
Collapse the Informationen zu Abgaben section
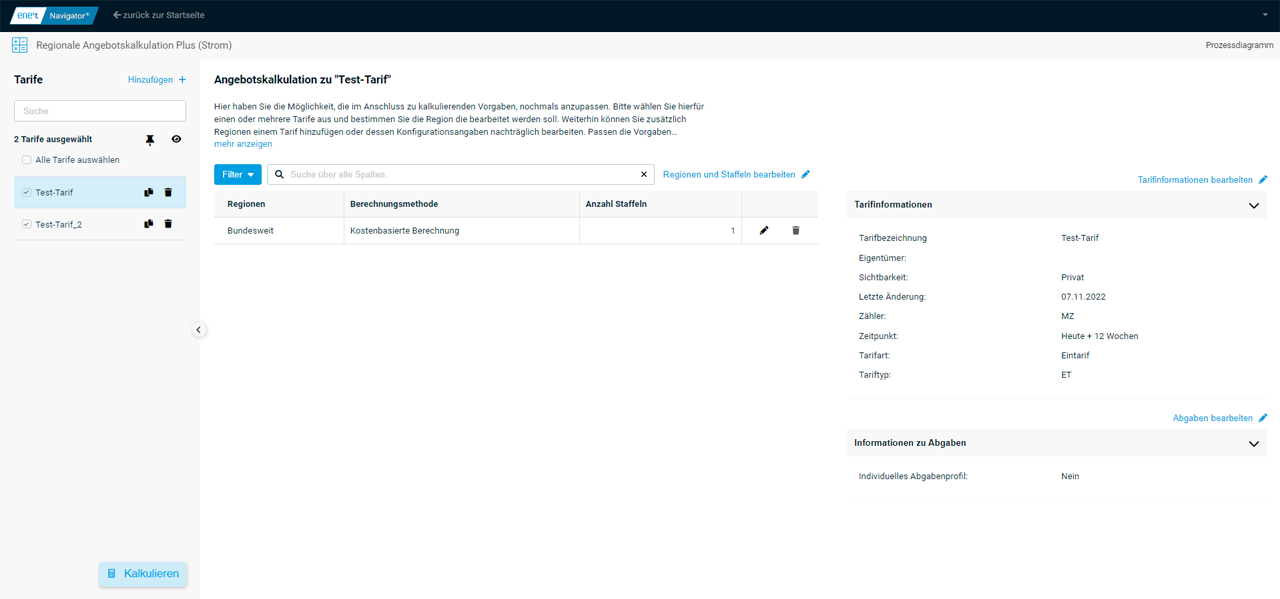pyautogui.click(x=1253, y=443)
